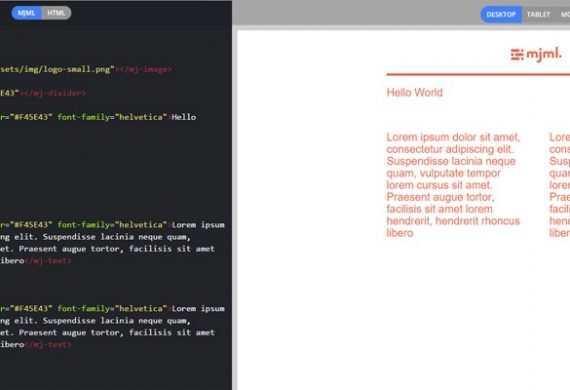Click the red divider line in preview

[478, 75]
